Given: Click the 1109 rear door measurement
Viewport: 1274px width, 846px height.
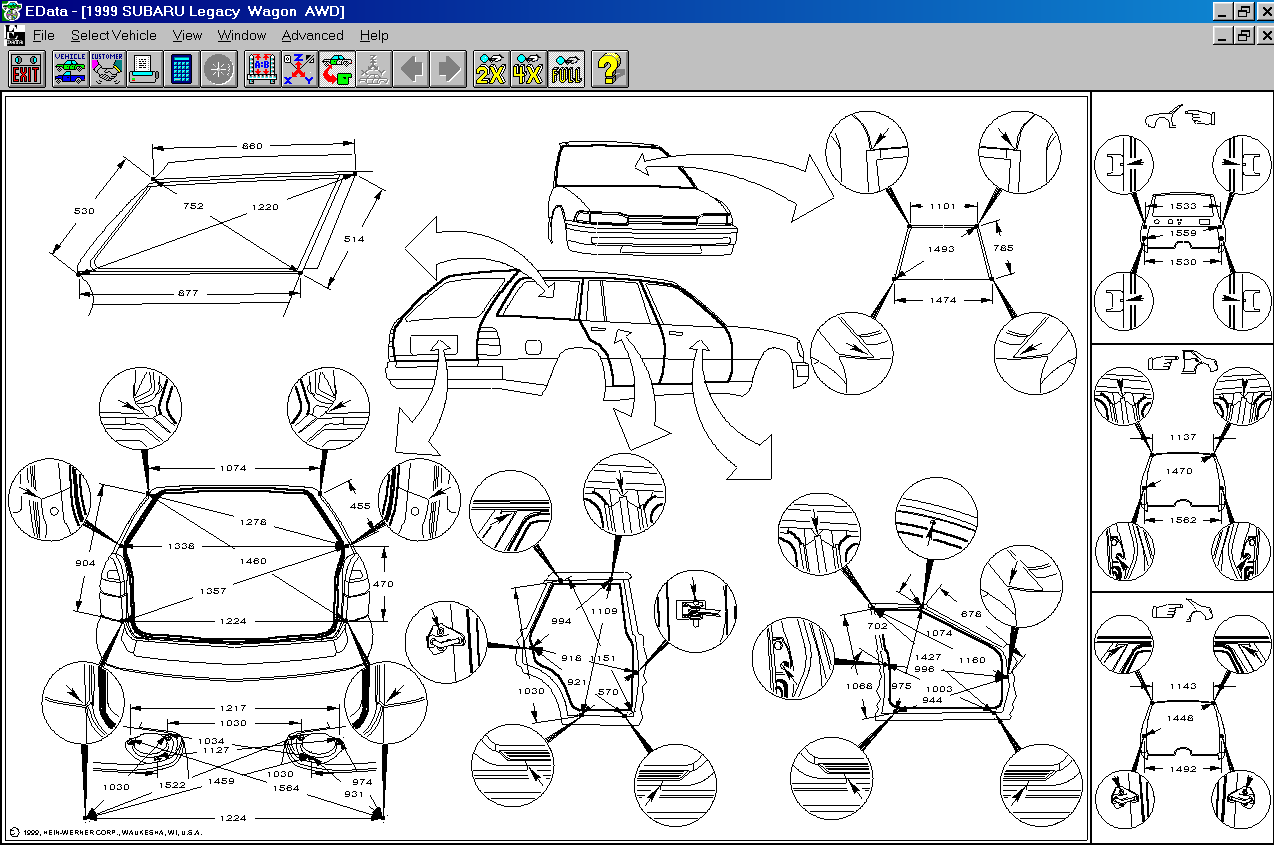Looking at the screenshot, I should point(604,610).
